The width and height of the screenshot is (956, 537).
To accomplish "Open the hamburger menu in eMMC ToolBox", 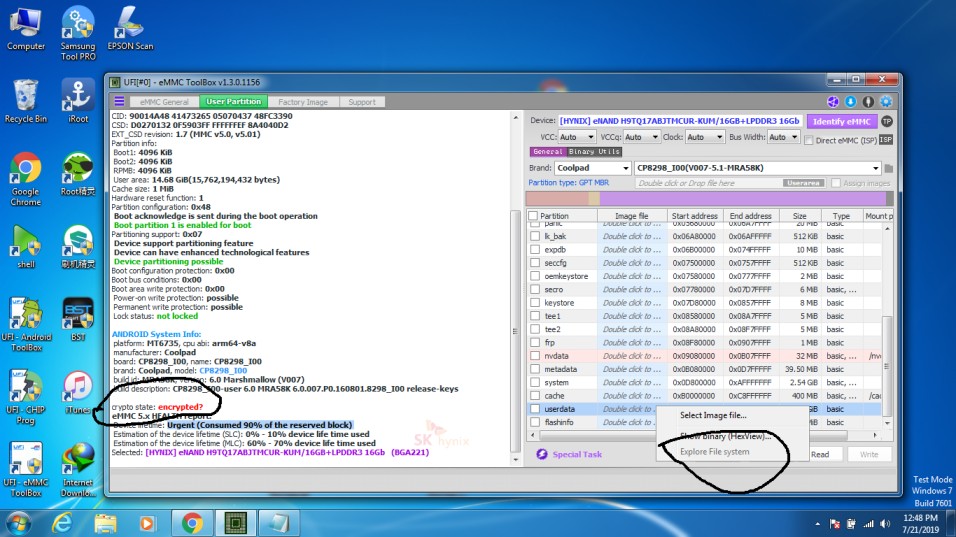I will 119,101.
